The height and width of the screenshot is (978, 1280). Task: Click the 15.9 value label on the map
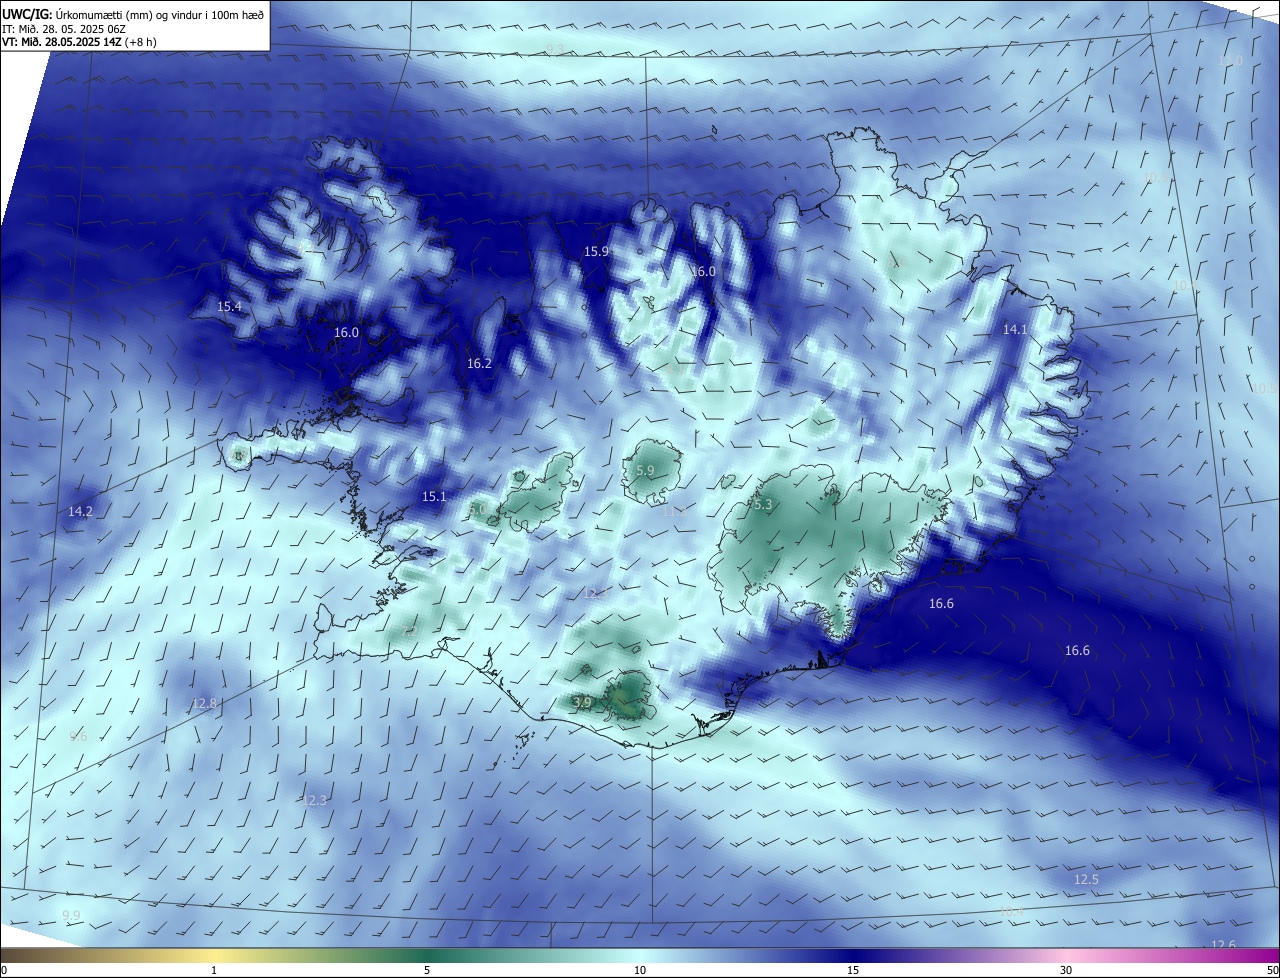596,252
